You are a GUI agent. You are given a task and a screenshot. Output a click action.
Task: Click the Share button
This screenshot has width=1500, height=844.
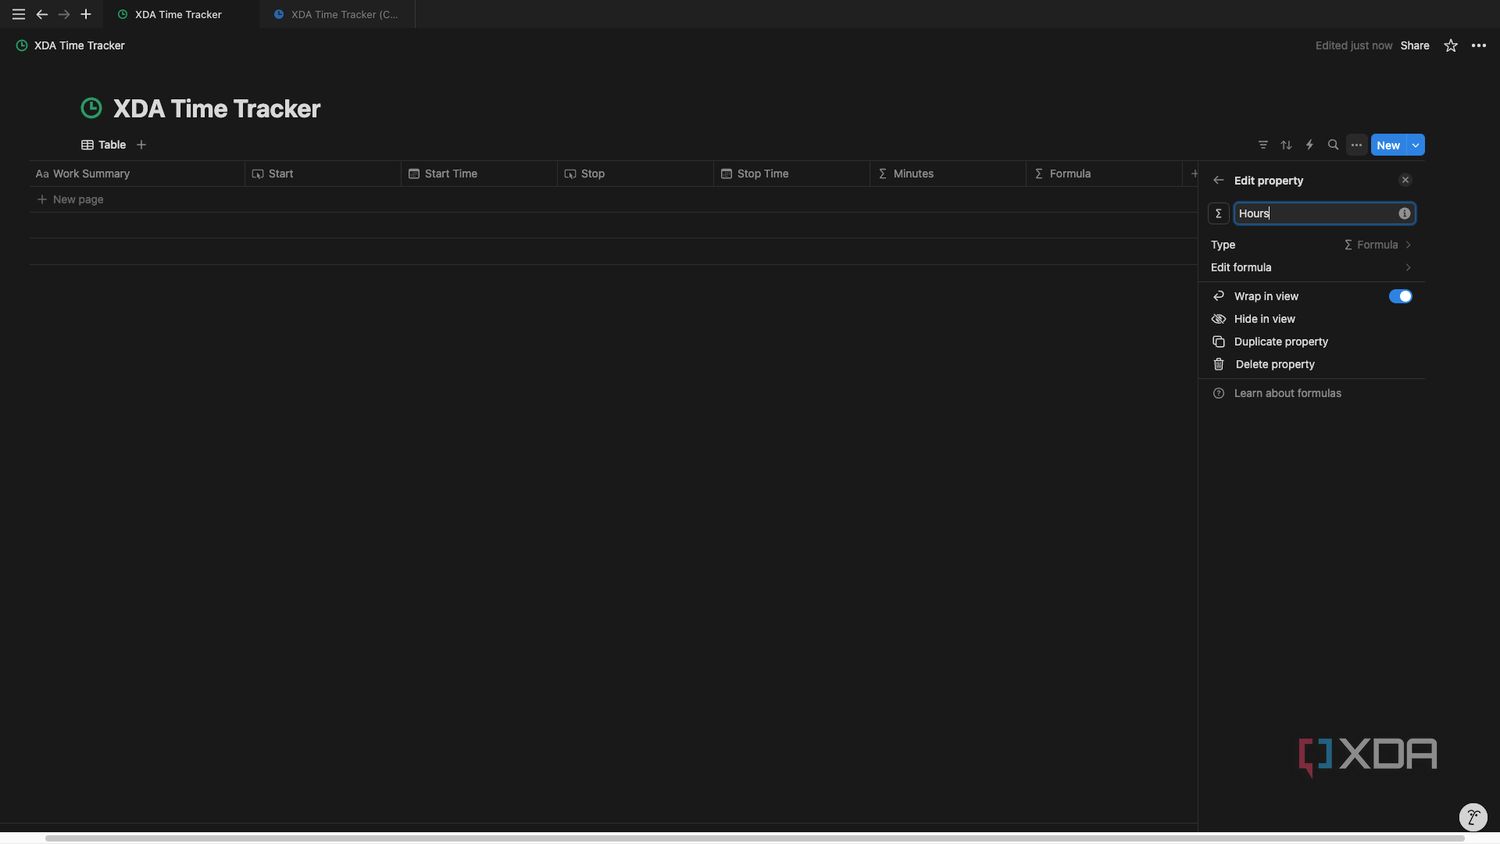pos(1414,45)
